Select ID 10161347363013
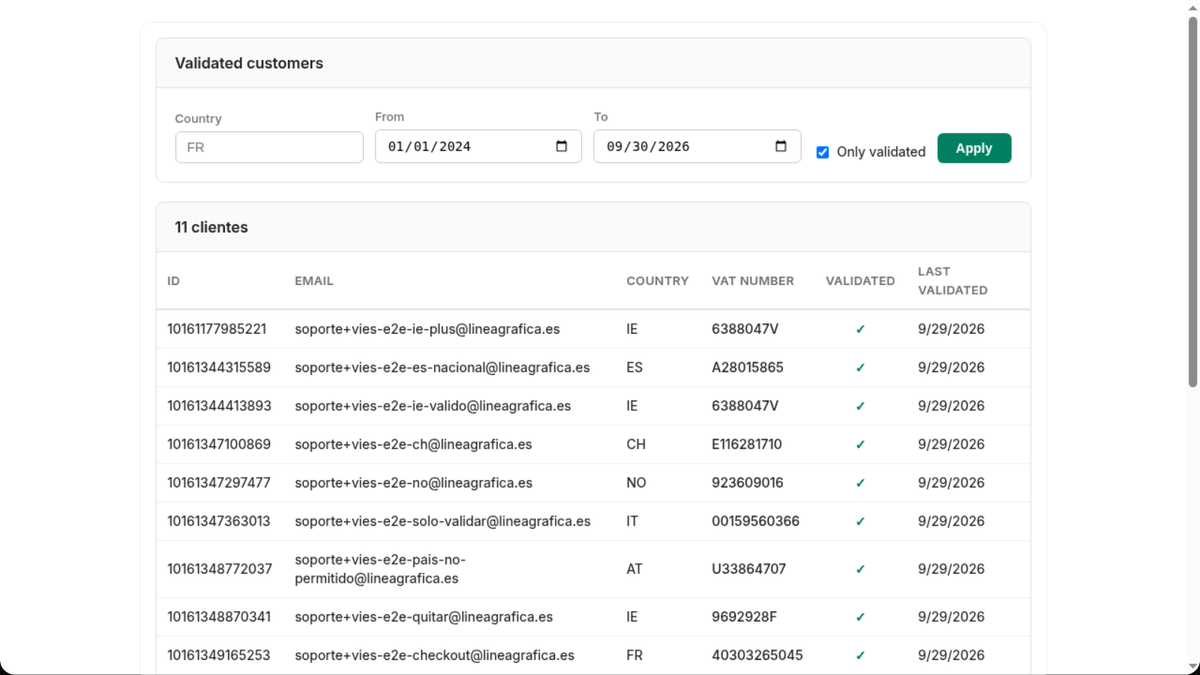The width and height of the screenshot is (1200, 675). (x=219, y=521)
